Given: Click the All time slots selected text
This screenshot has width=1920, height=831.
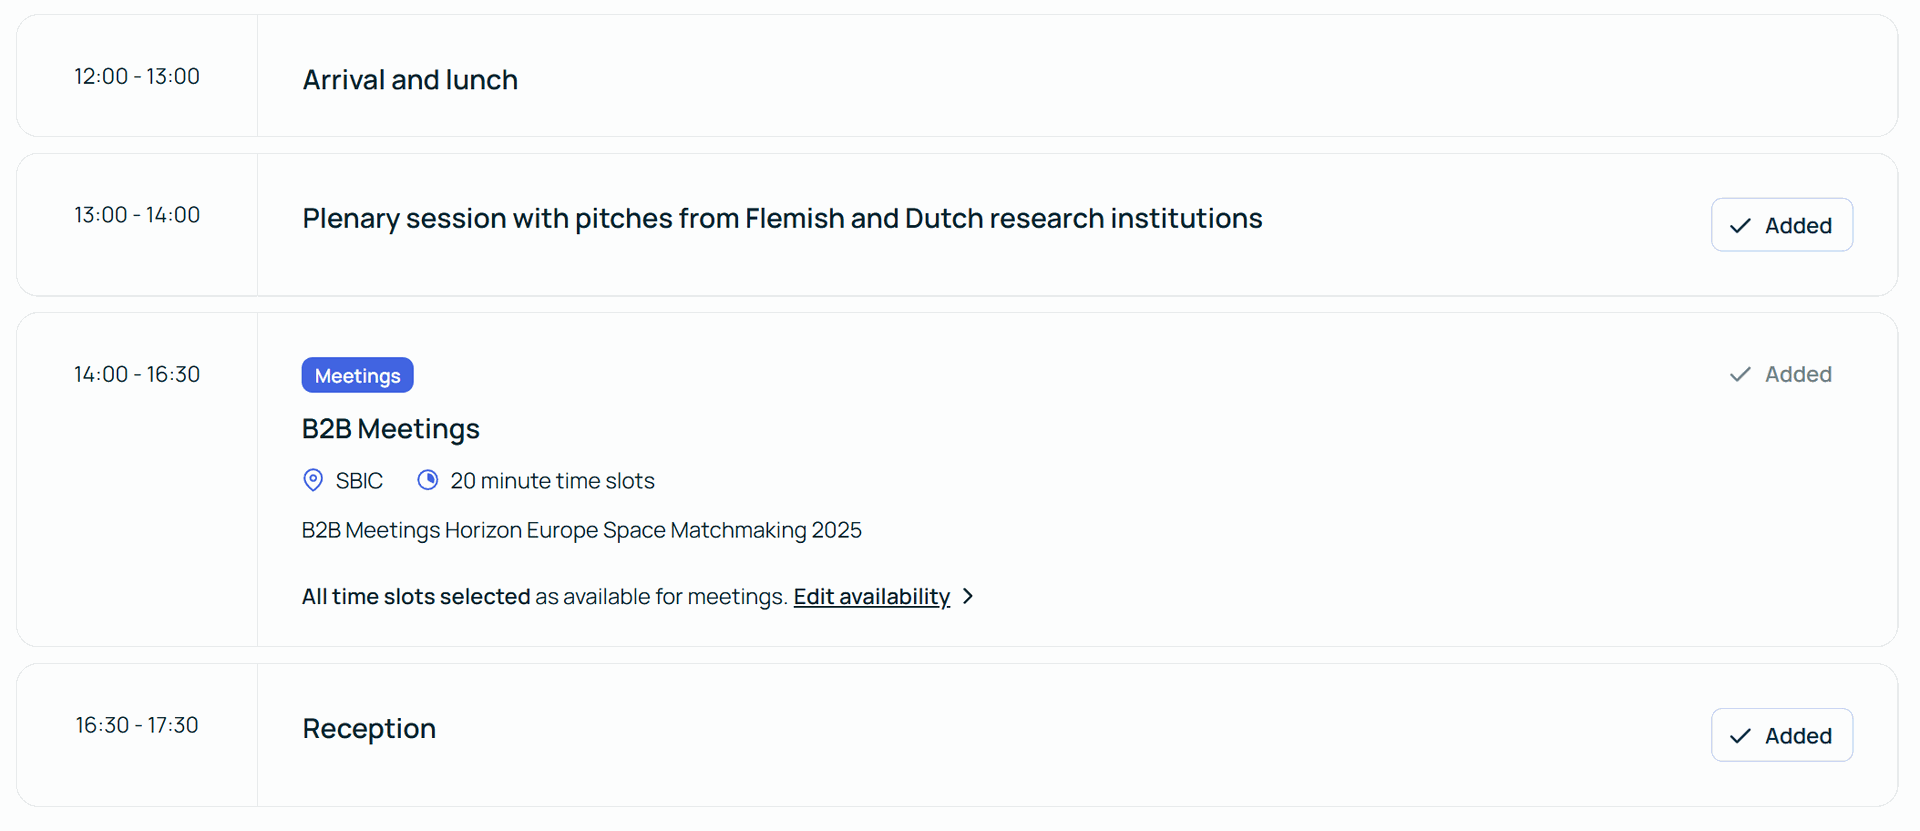Looking at the screenshot, I should point(416,597).
